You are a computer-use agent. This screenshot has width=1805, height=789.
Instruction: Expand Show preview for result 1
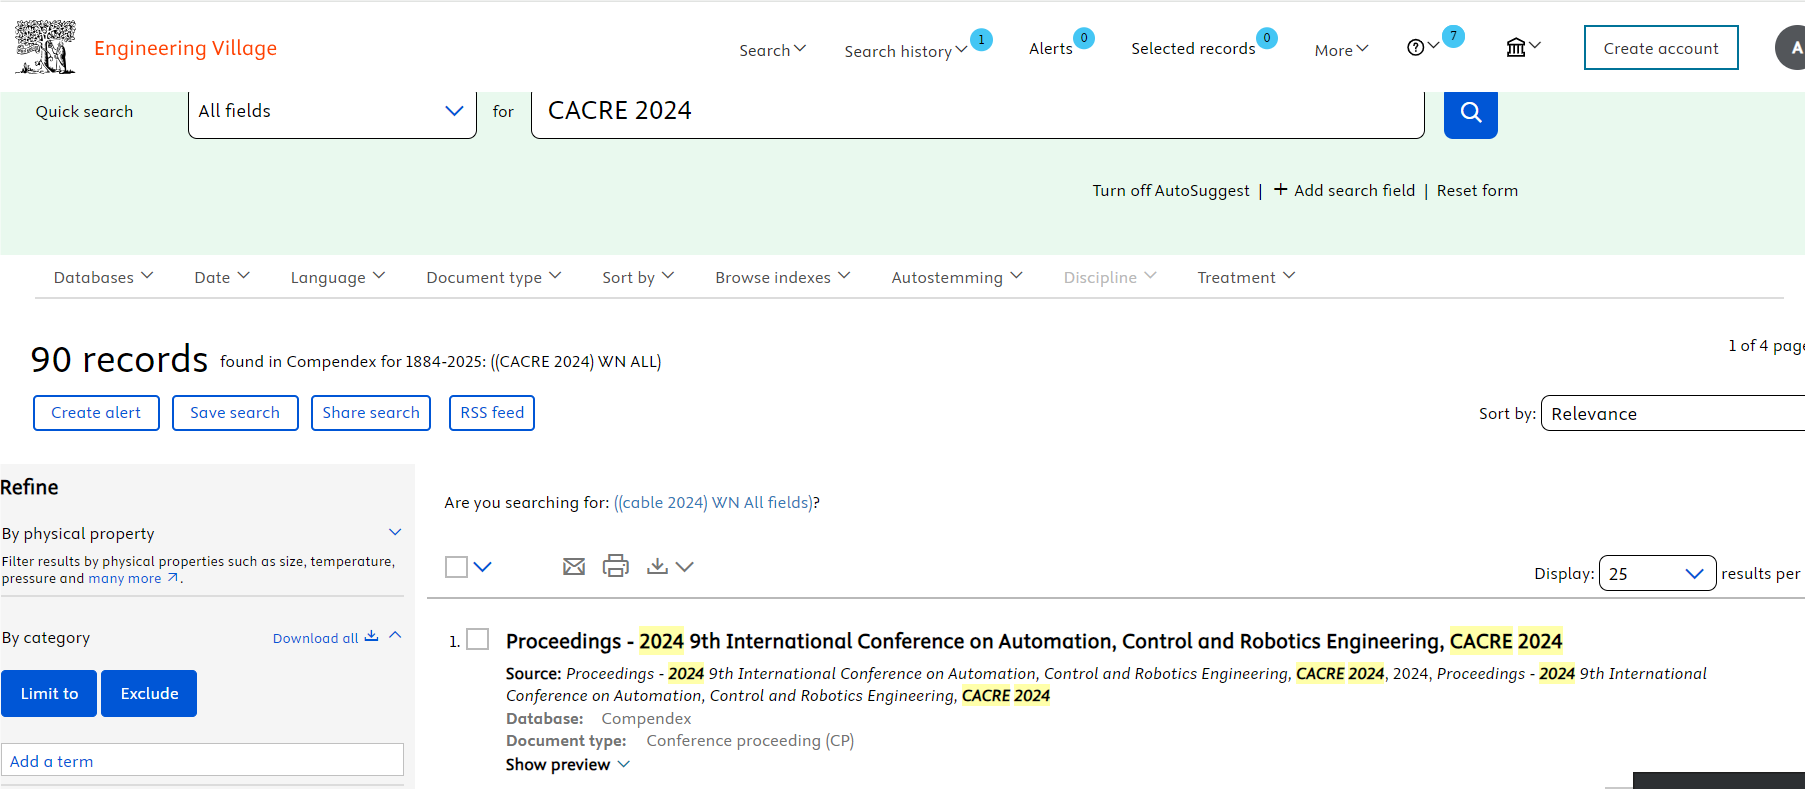[568, 764]
